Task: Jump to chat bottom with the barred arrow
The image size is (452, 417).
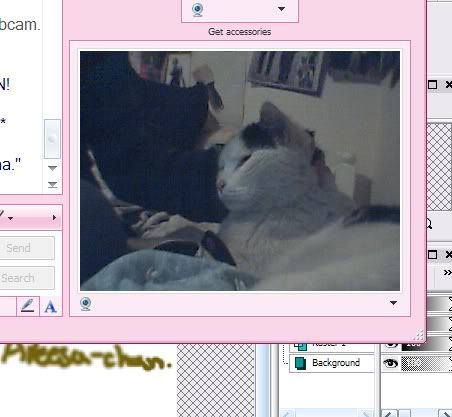Action: coord(52,184)
